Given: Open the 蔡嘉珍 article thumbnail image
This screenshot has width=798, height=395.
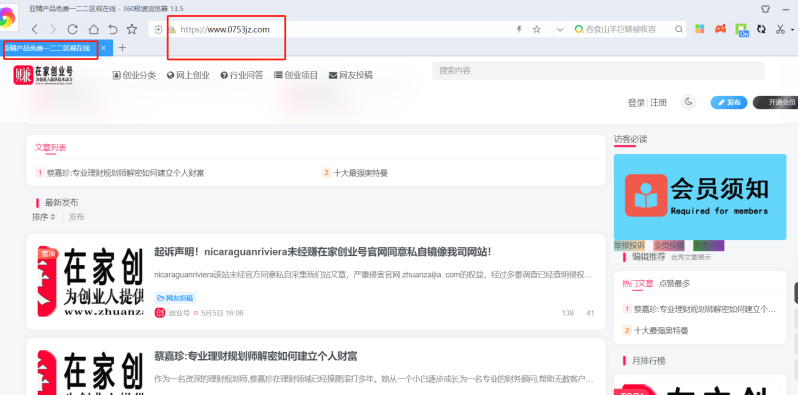Looking at the screenshot, I should pos(91,373).
